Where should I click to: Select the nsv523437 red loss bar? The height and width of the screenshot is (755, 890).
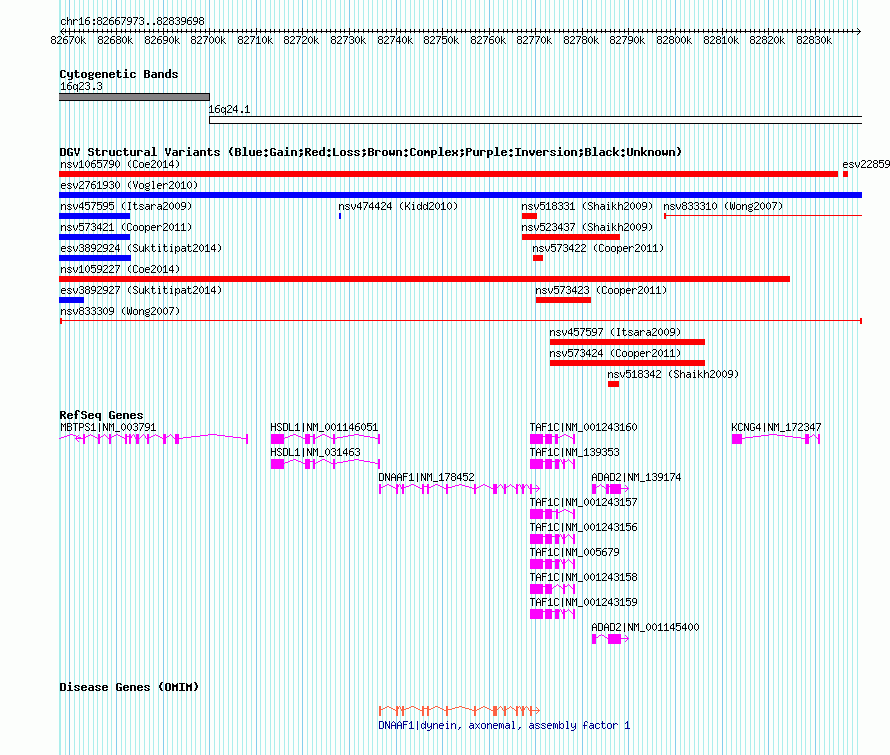570,237
